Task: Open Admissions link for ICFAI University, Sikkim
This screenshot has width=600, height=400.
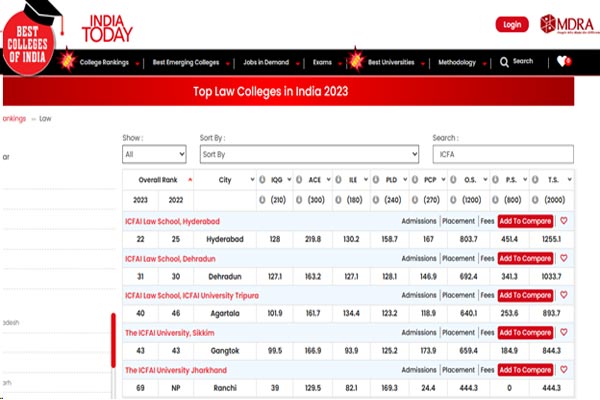Action: point(419,333)
